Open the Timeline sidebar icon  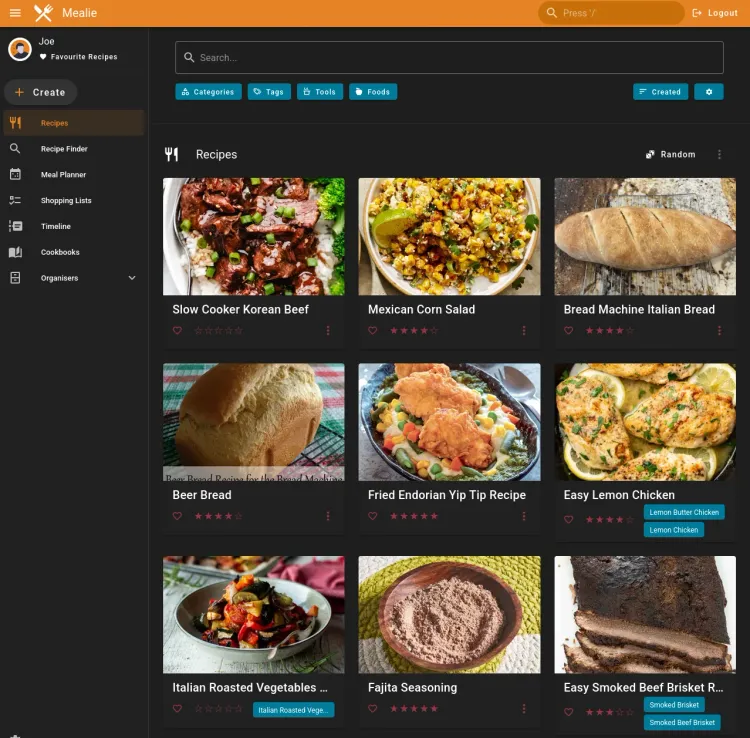(15, 226)
